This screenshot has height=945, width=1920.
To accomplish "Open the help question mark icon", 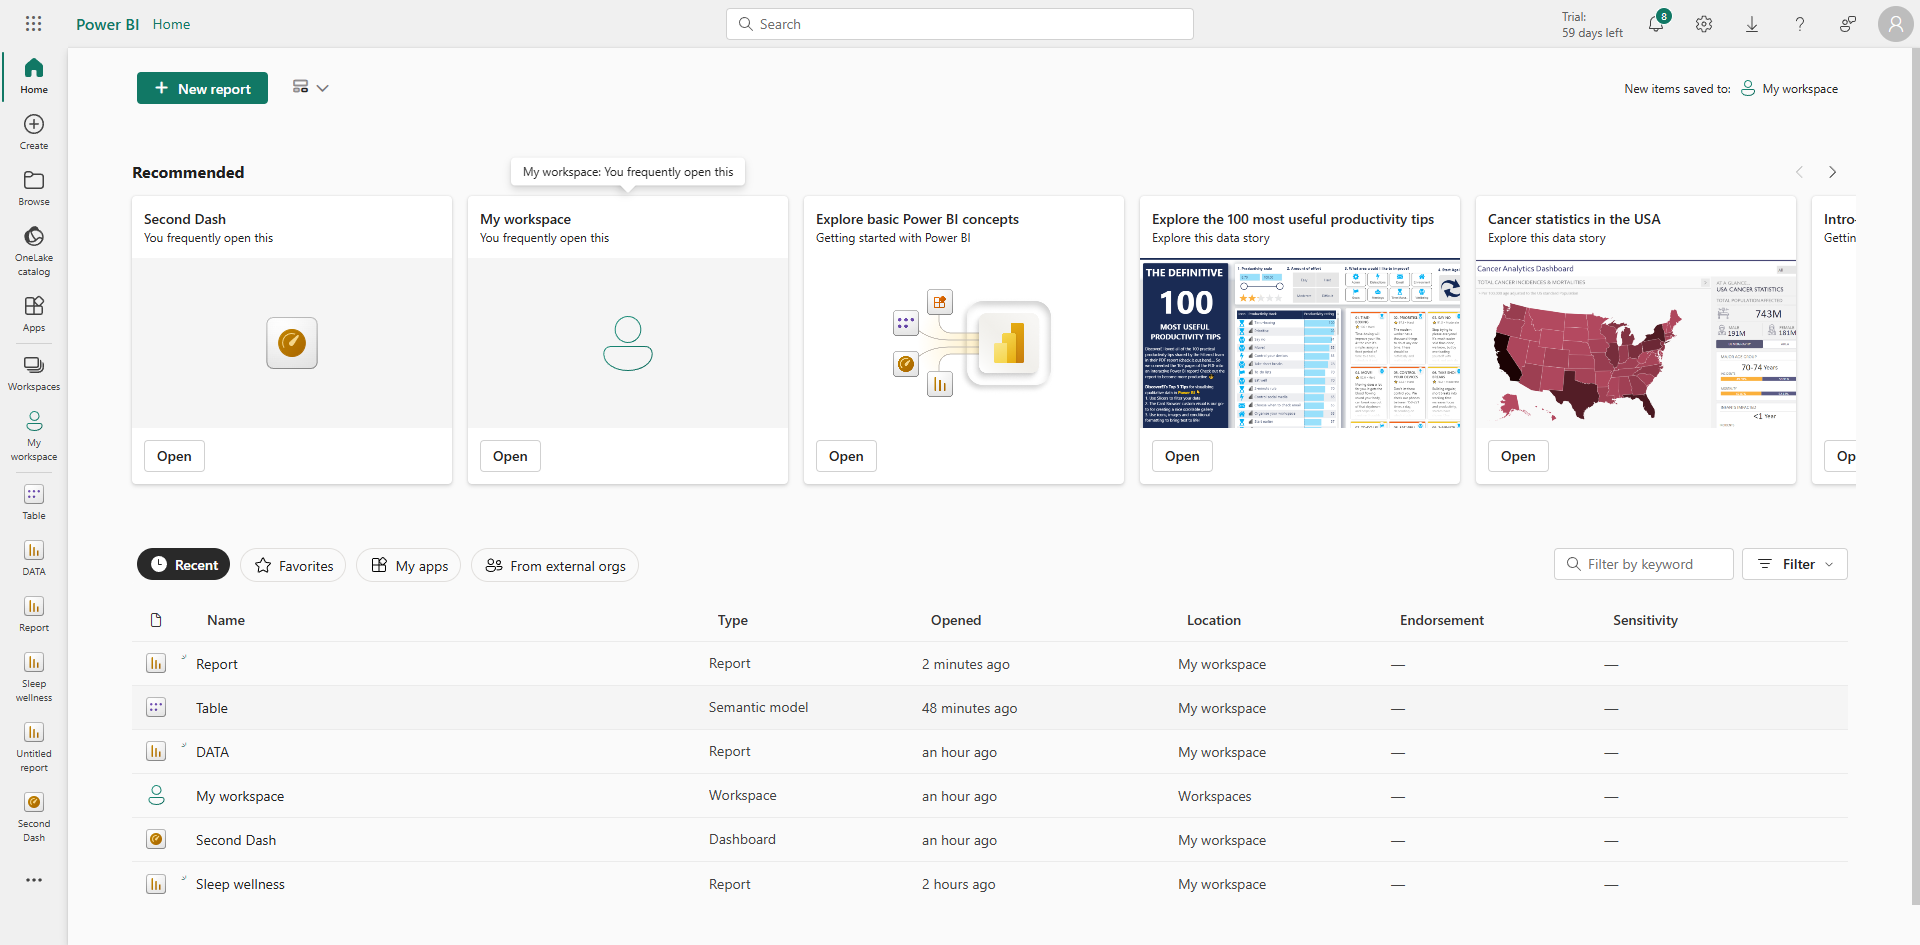I will click(x=1800, y=24).
